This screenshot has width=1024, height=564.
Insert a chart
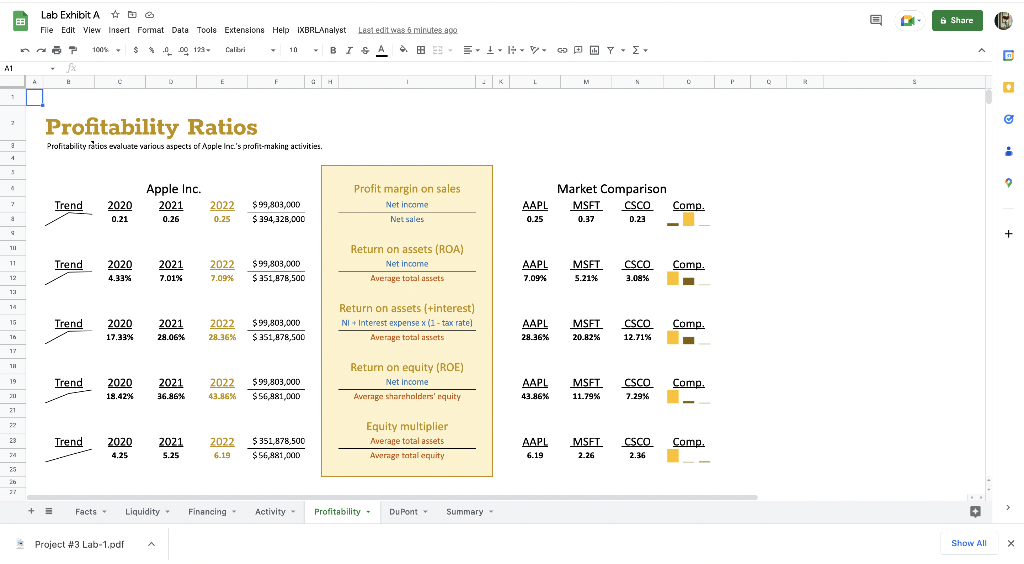[x=594, y=50]
